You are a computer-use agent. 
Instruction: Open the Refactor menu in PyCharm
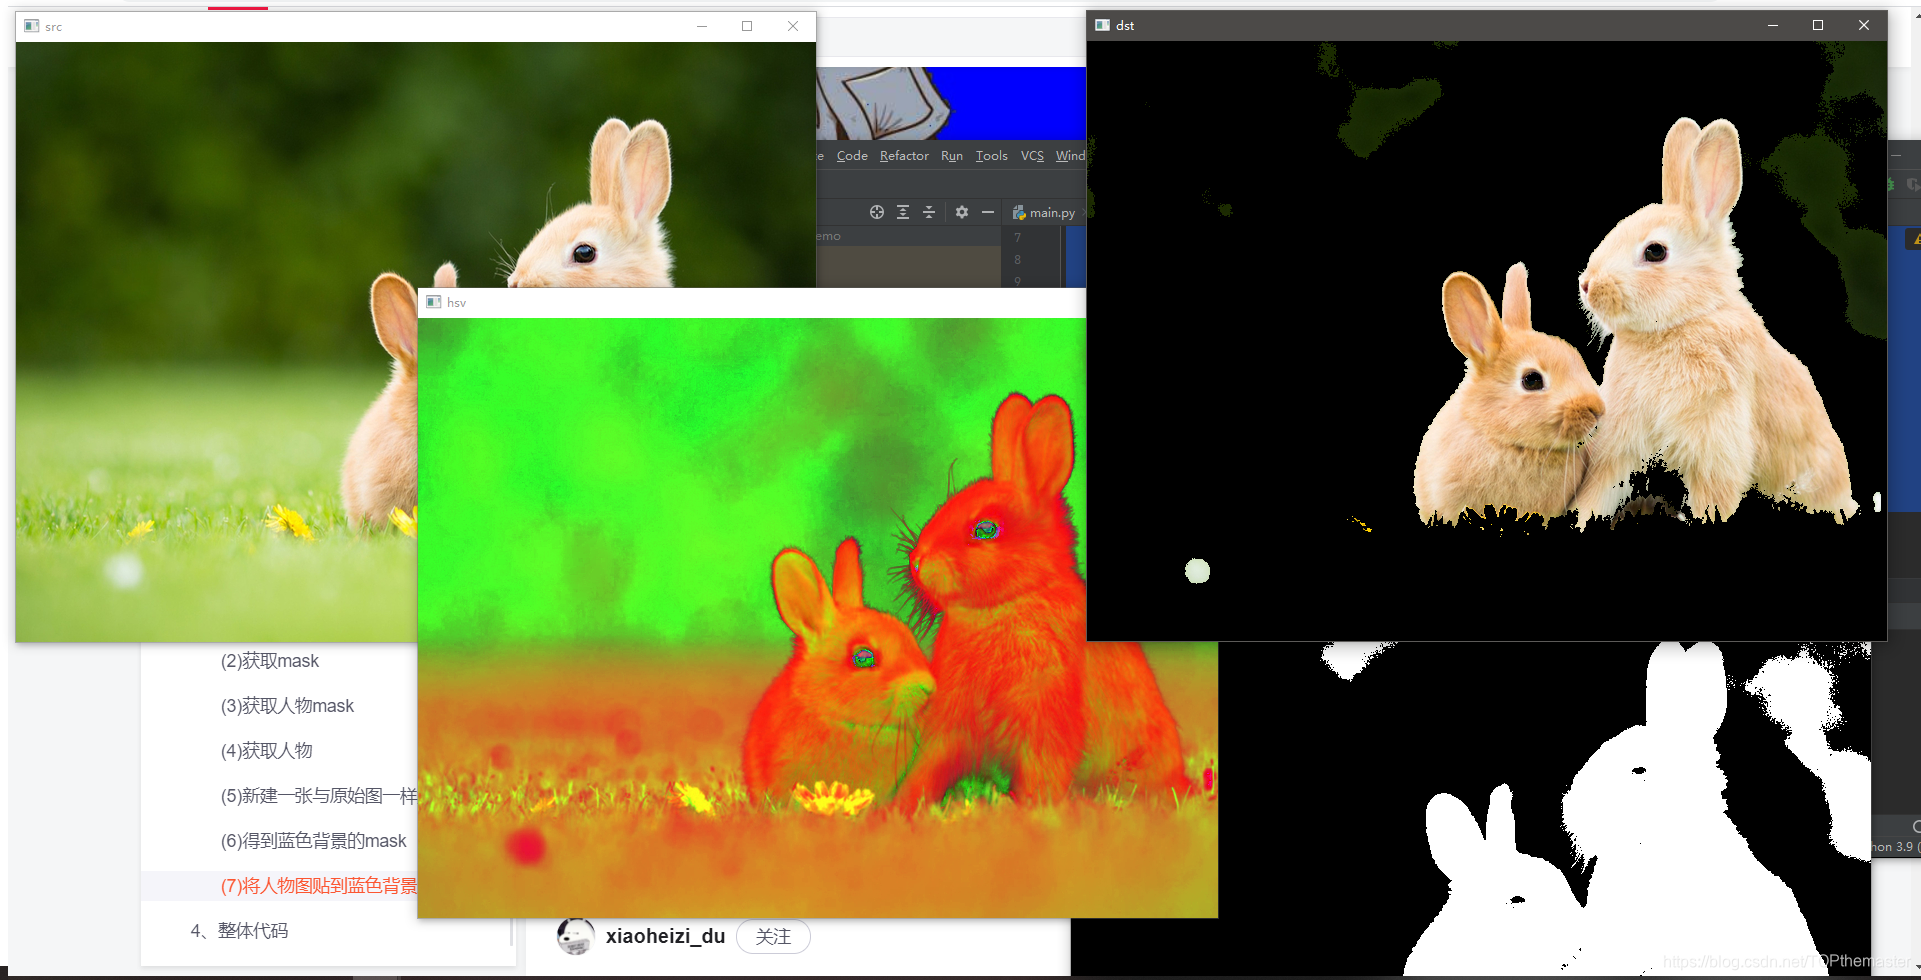click(904, 156)
